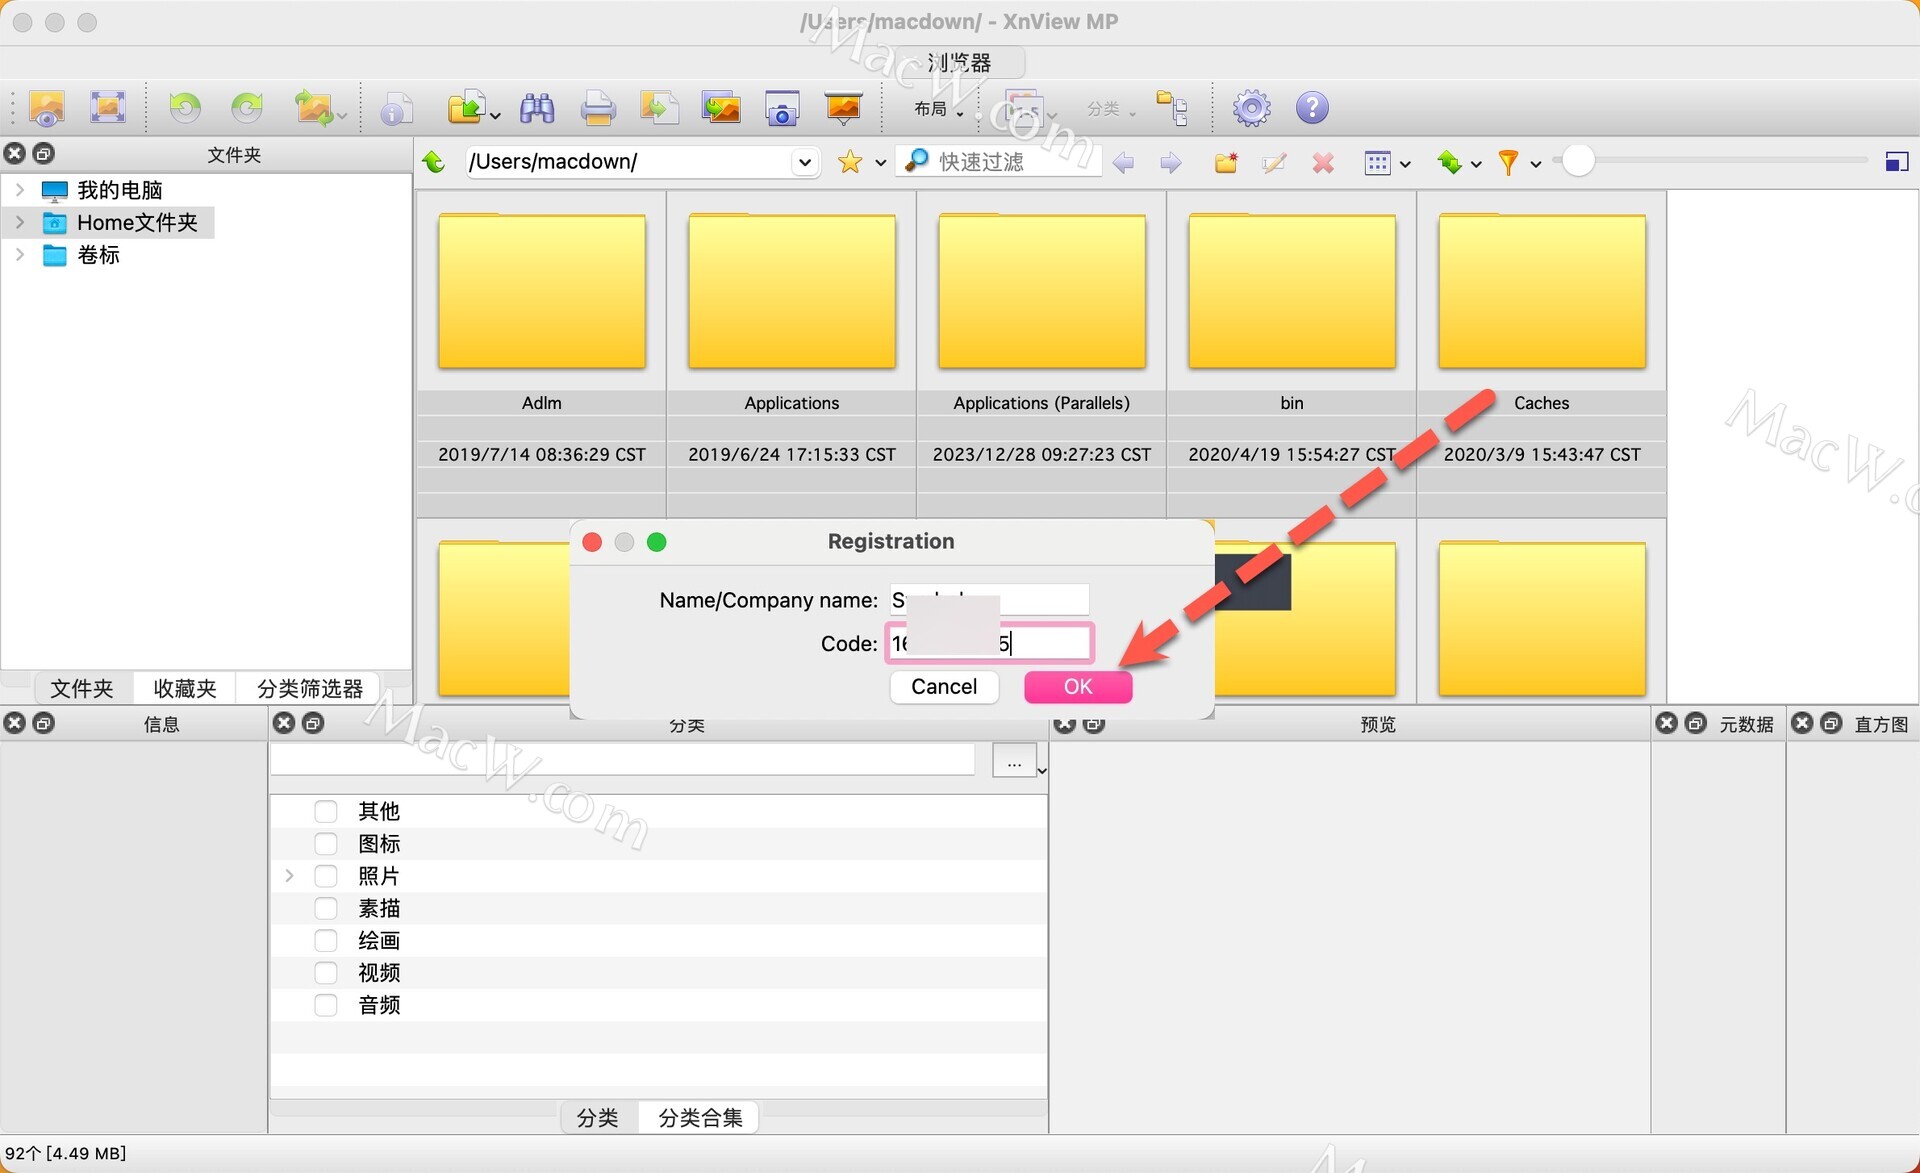The width and height of the screenshot is (1920, 1173).
Task: Close the 直方图 panel
Action: click(1802, 723)
